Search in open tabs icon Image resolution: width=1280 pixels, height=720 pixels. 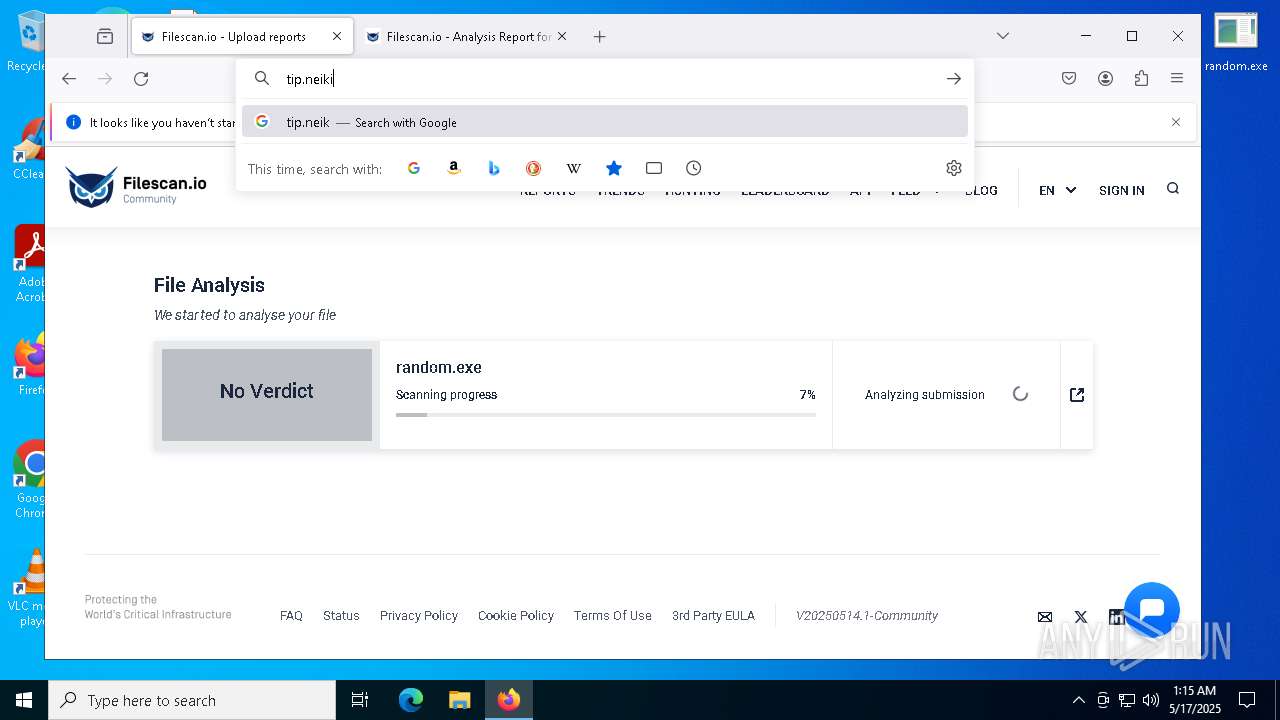coord(654,168)
